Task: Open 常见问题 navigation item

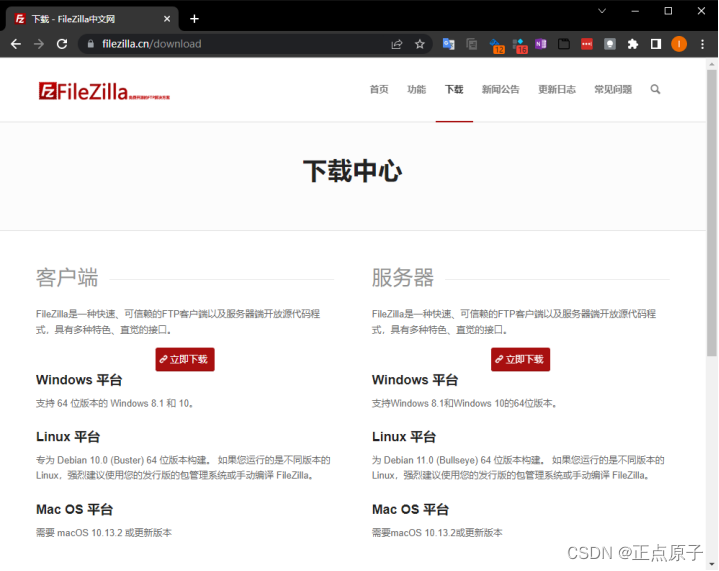Action: [x=613, y=89]
